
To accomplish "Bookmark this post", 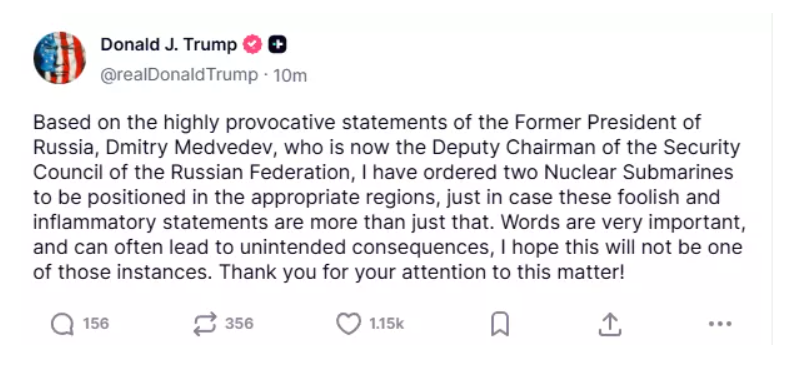I will point(500,324).
